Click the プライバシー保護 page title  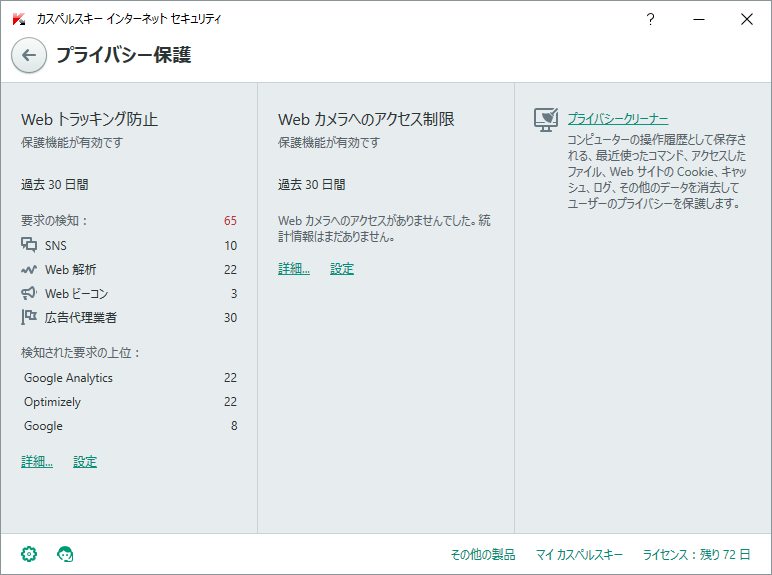tap(124, 55)
